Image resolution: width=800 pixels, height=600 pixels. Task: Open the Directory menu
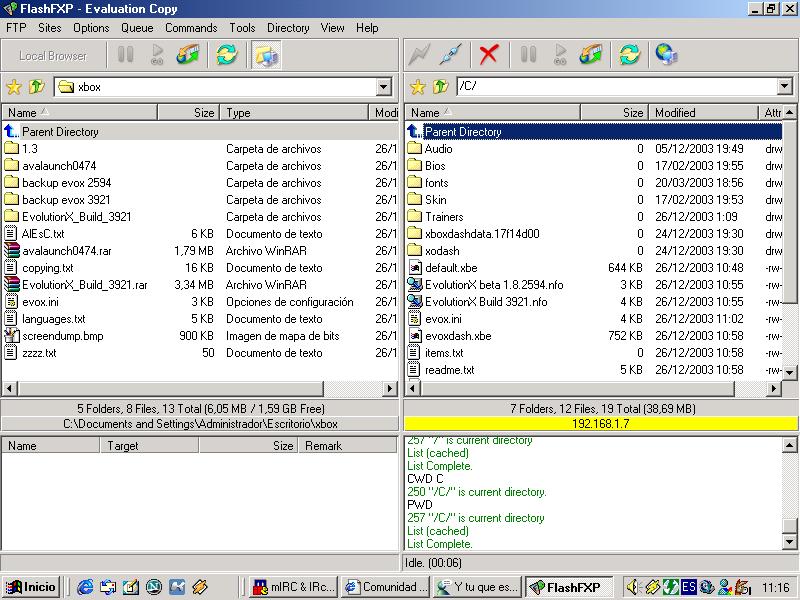tap(288, 28)
